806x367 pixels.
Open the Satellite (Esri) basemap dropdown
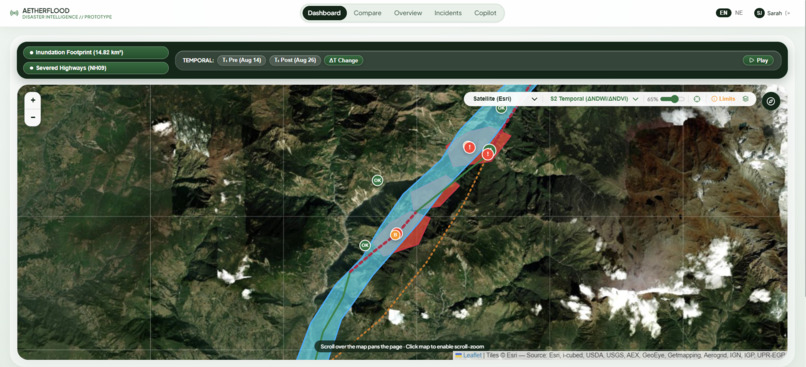(x=504, y=99)
